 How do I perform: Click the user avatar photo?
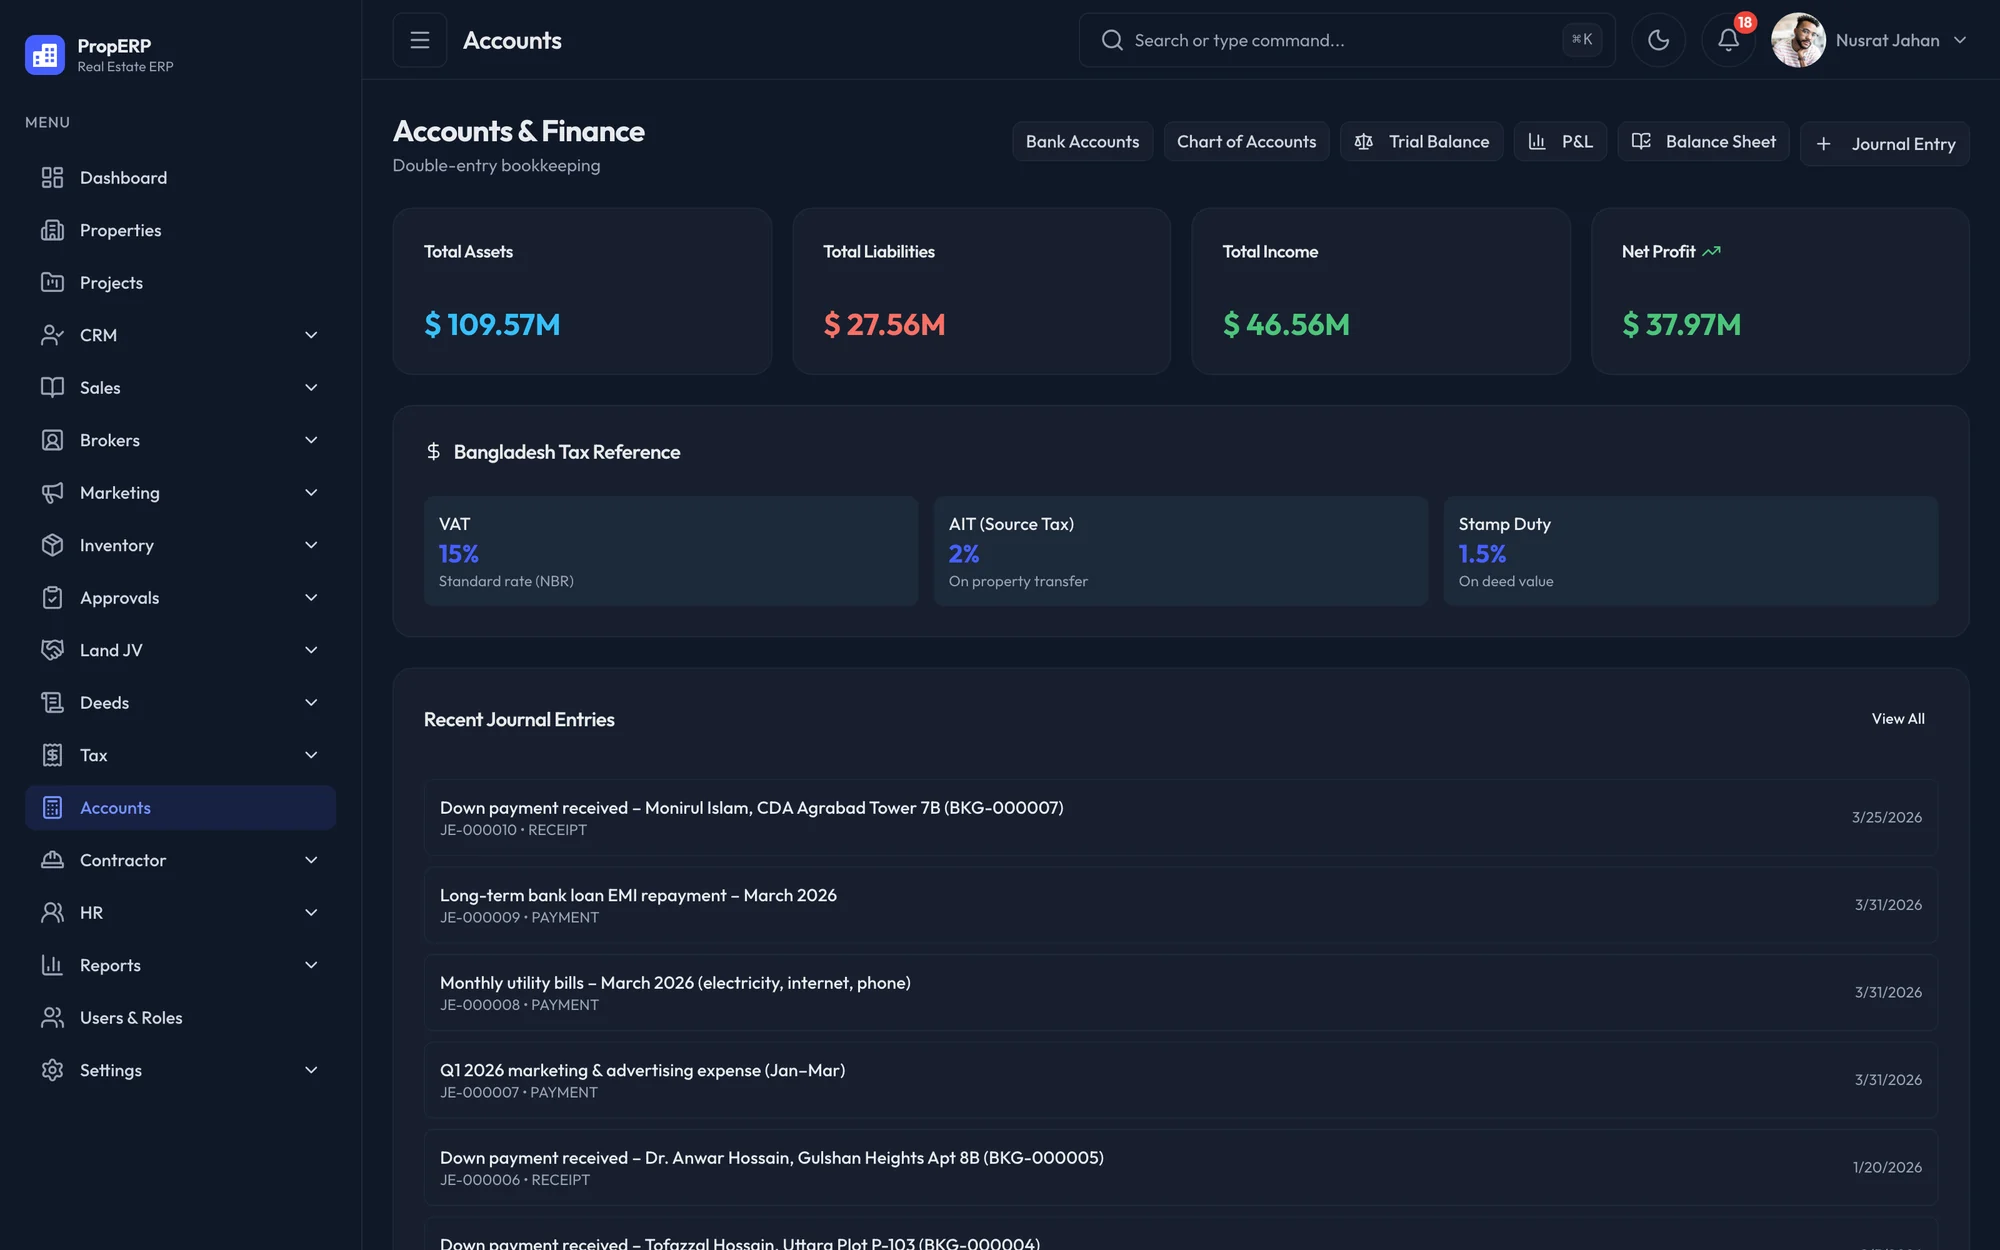(1798, 40)
